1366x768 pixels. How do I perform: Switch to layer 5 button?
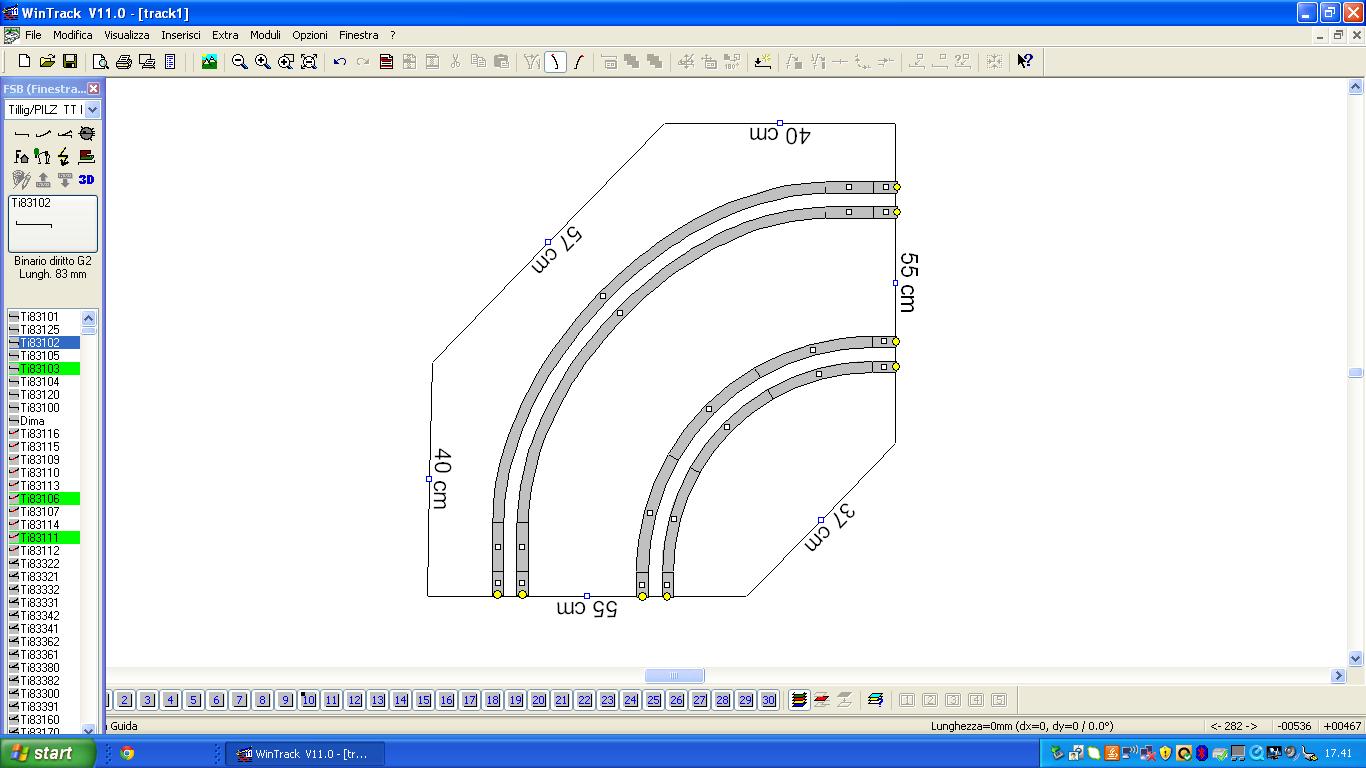pyautogui.click(x=194, y=700)
